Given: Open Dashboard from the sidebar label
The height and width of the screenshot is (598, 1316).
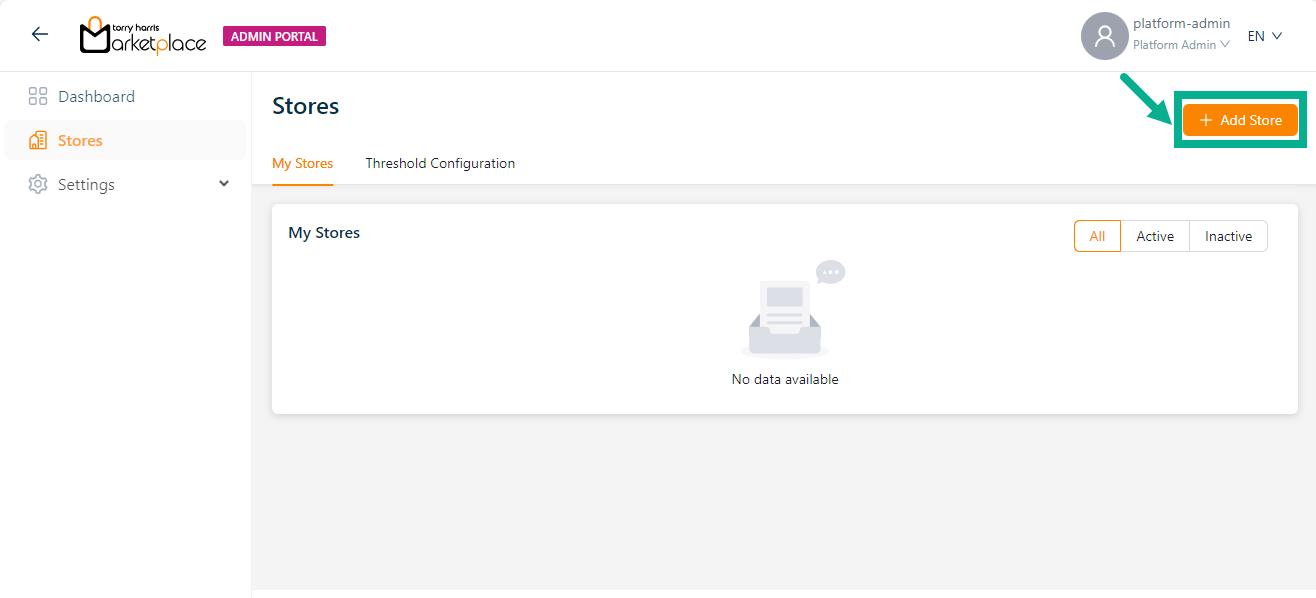Looking at the screenshot, I should pos(96,96).
